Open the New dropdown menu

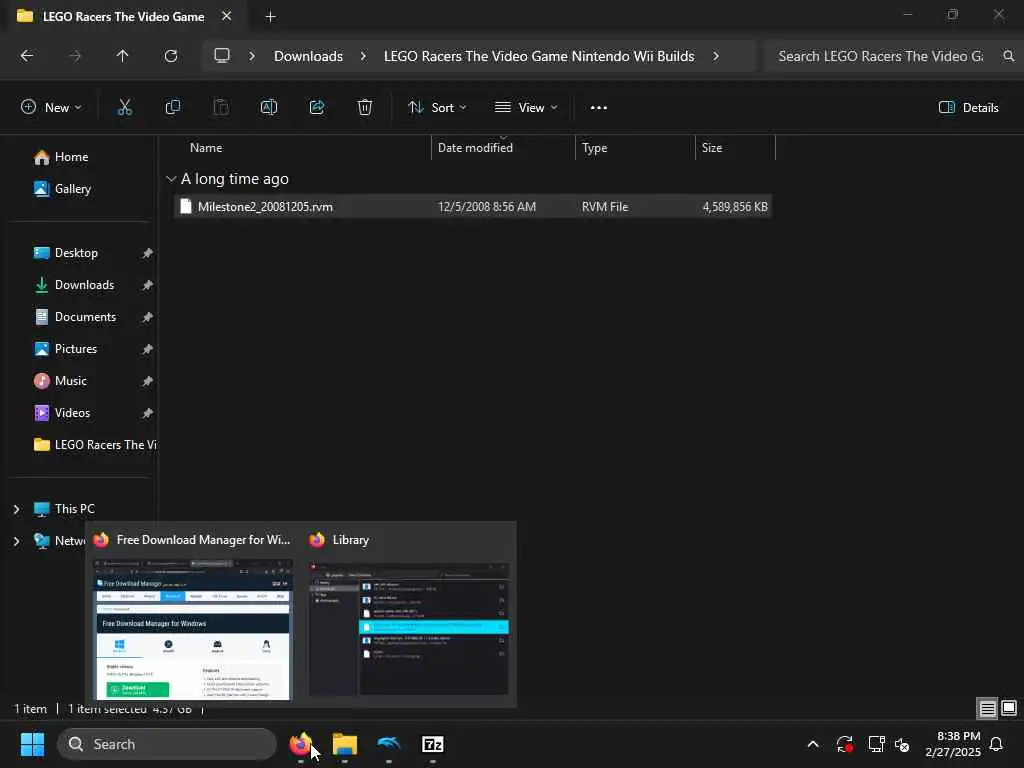click(51, 108)
